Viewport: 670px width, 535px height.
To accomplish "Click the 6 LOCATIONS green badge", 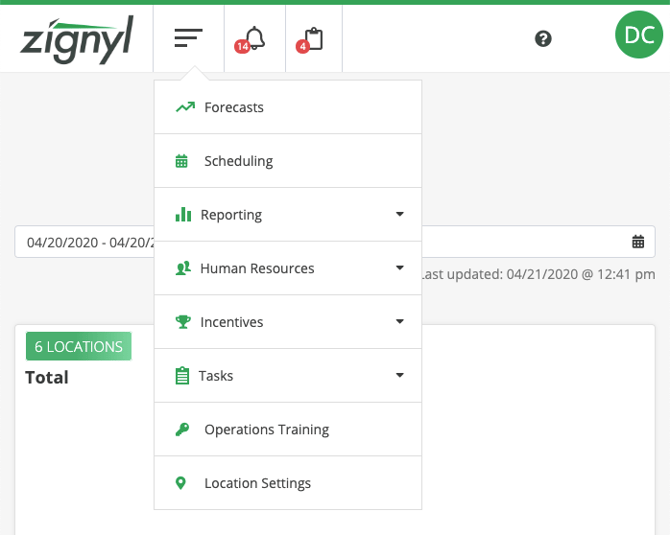I will click(78, 346).
